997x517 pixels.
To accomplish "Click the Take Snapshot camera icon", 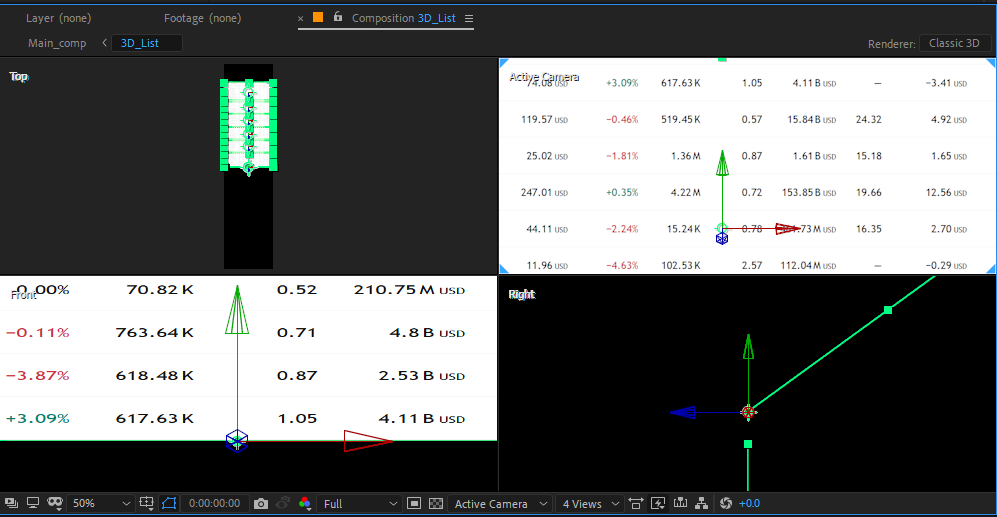I will (261, 504).
